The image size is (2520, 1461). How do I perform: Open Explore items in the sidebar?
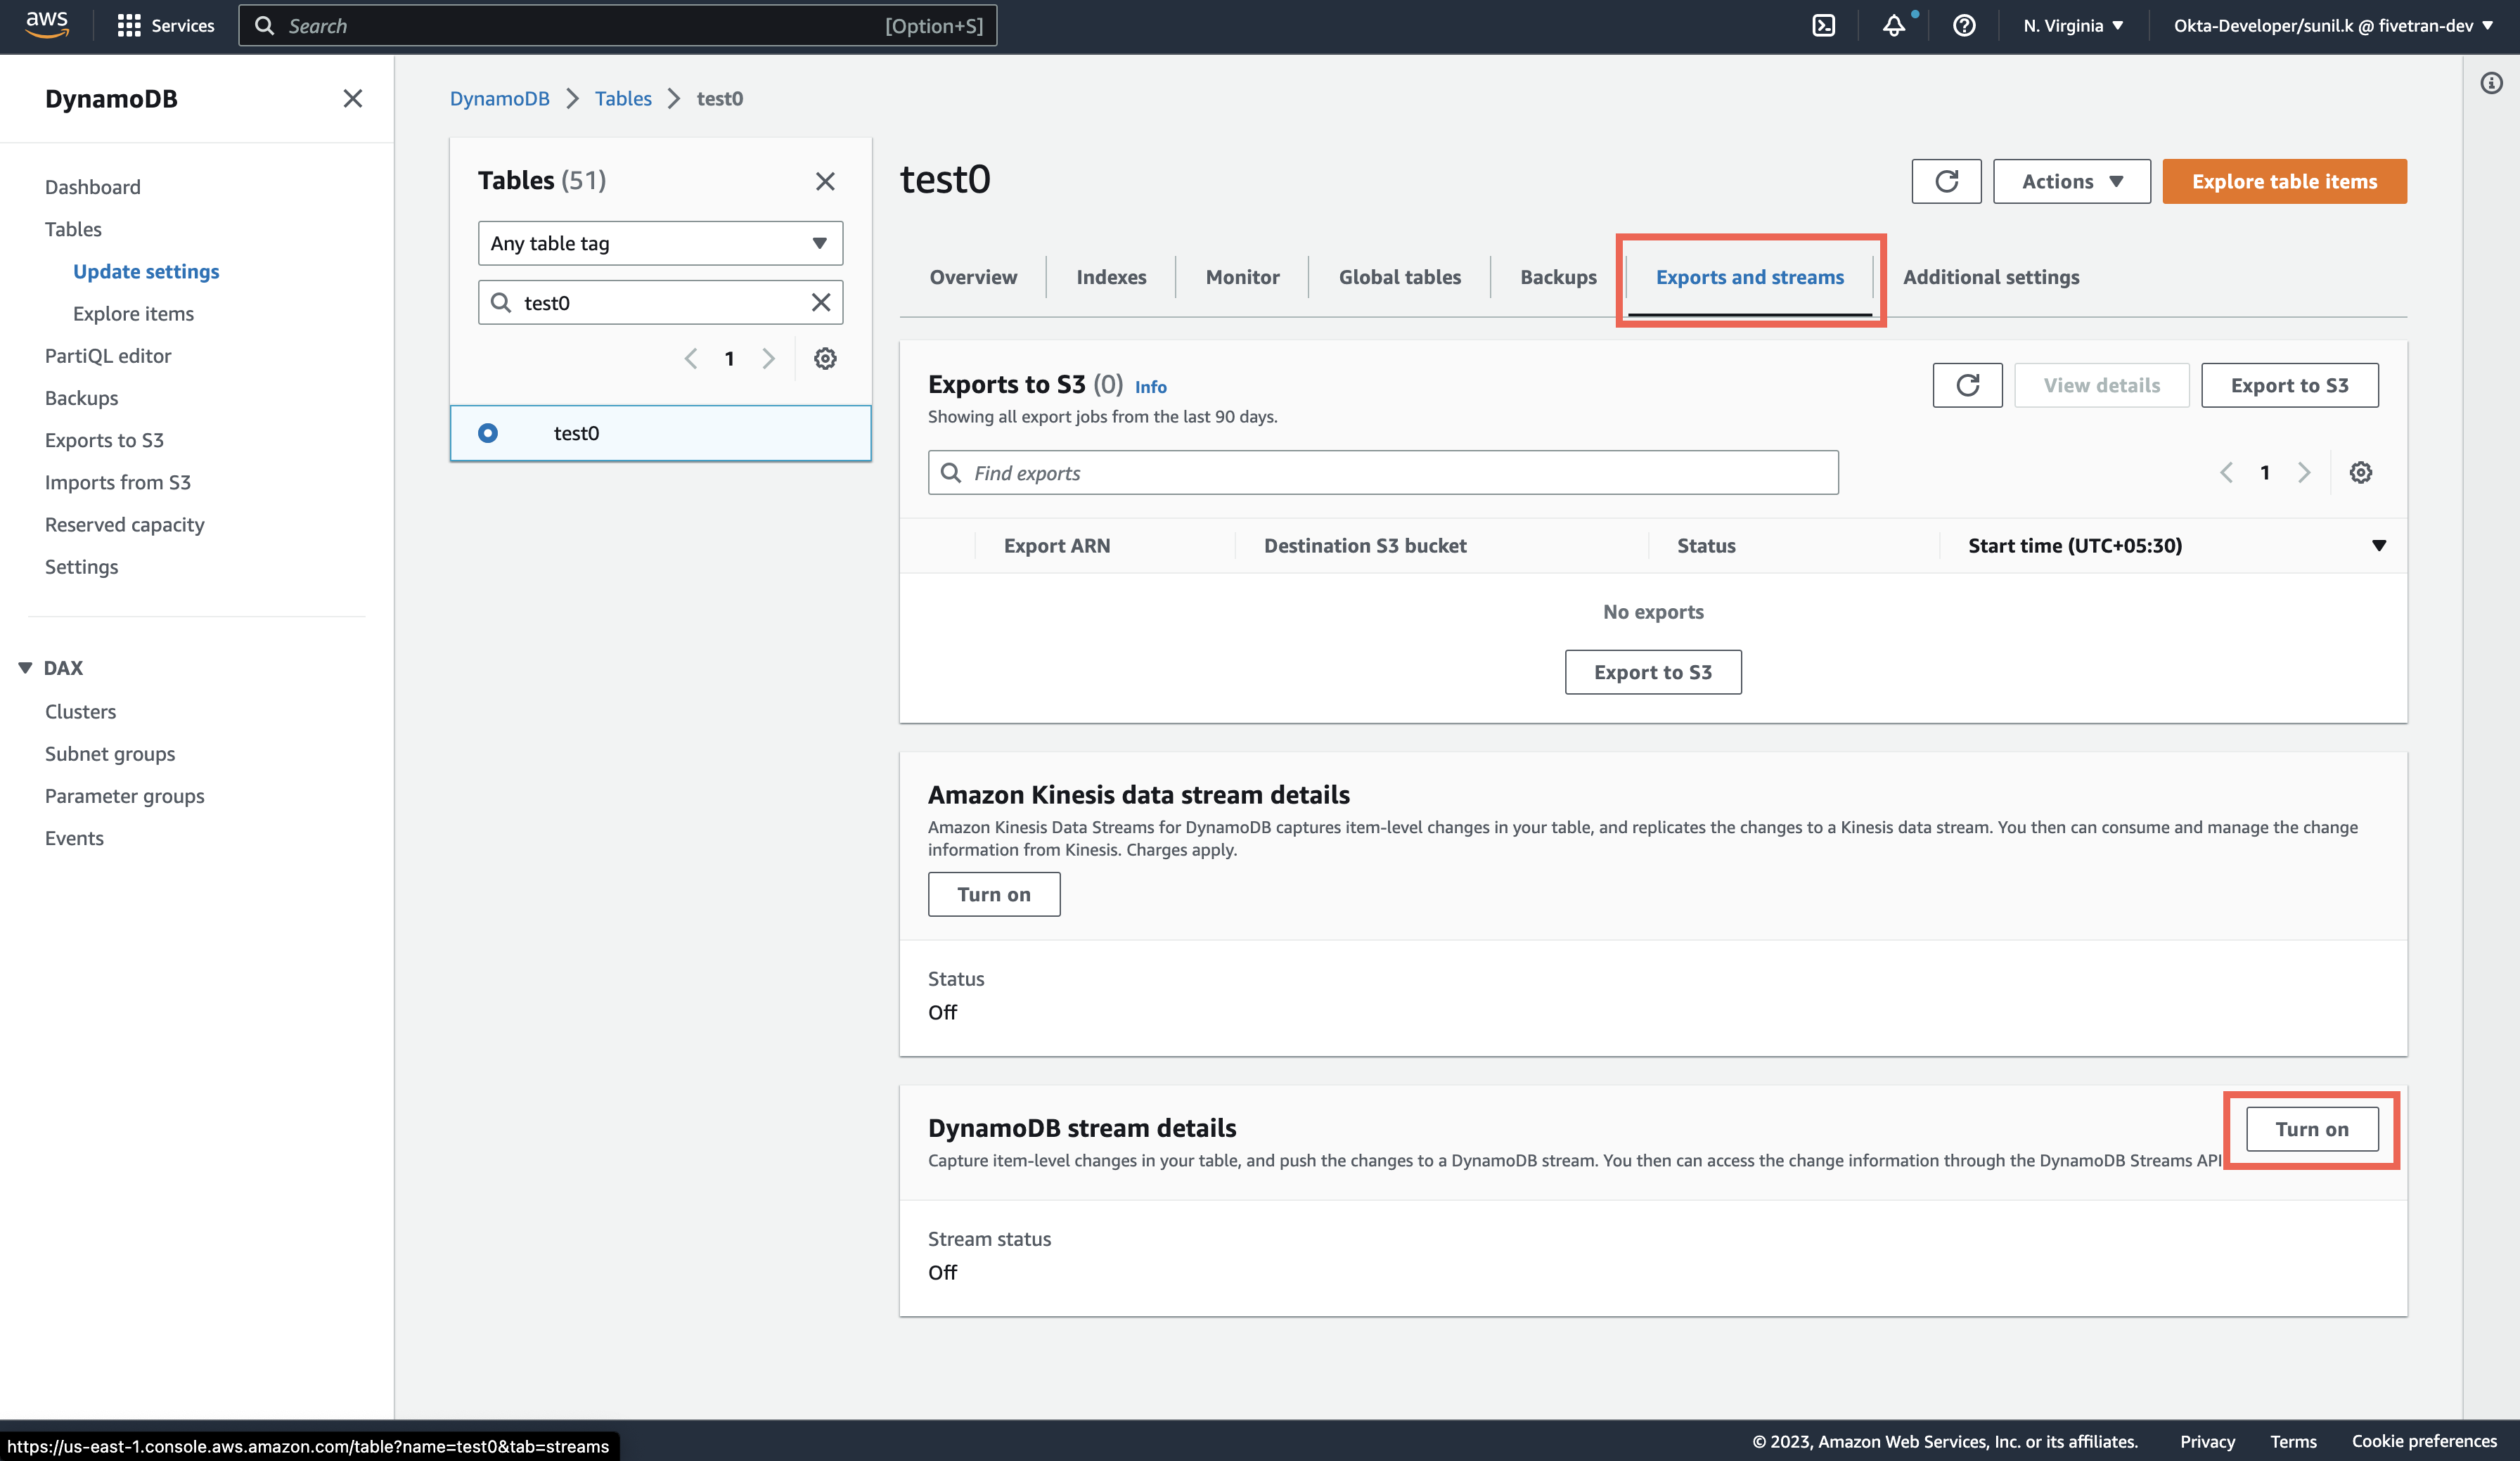133,313
